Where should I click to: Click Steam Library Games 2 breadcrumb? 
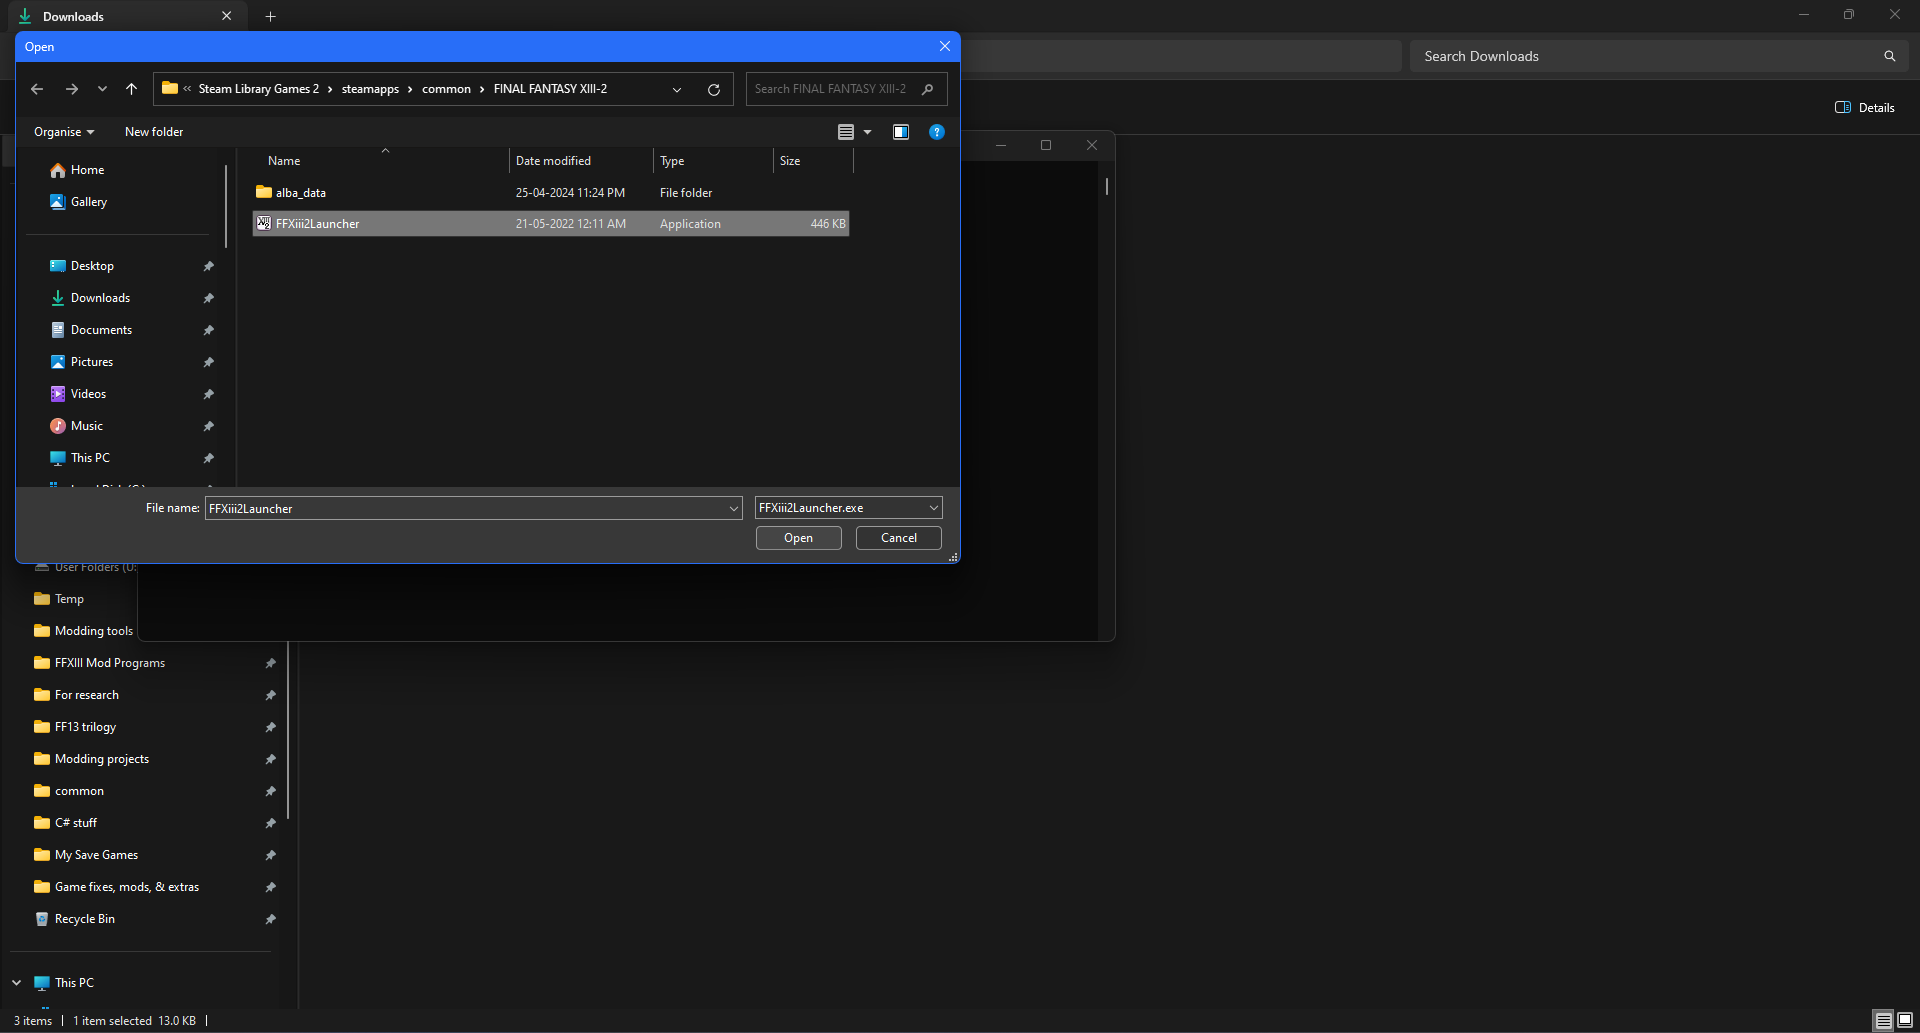click(x=259, y=89)
